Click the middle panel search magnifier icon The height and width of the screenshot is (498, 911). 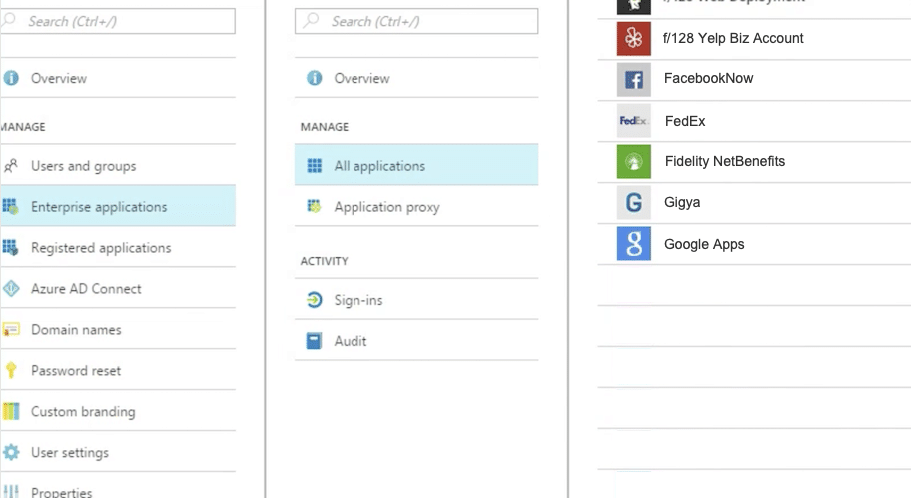pos(311,20)
